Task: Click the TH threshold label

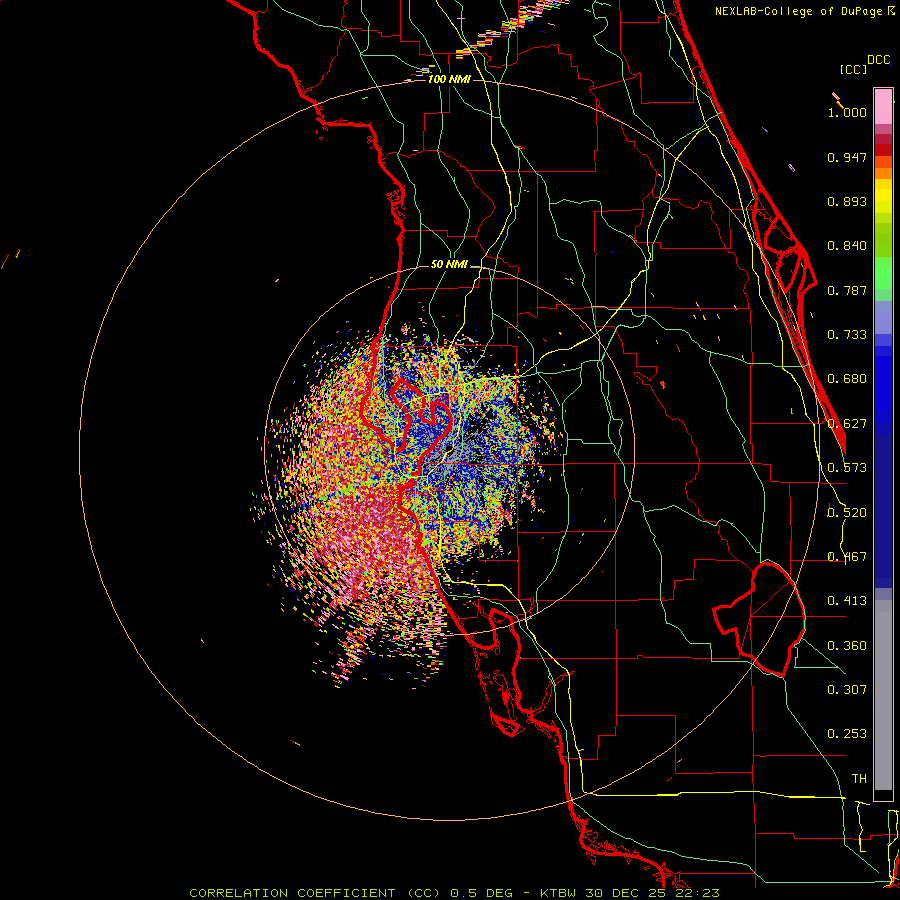Action: point(859,779)
